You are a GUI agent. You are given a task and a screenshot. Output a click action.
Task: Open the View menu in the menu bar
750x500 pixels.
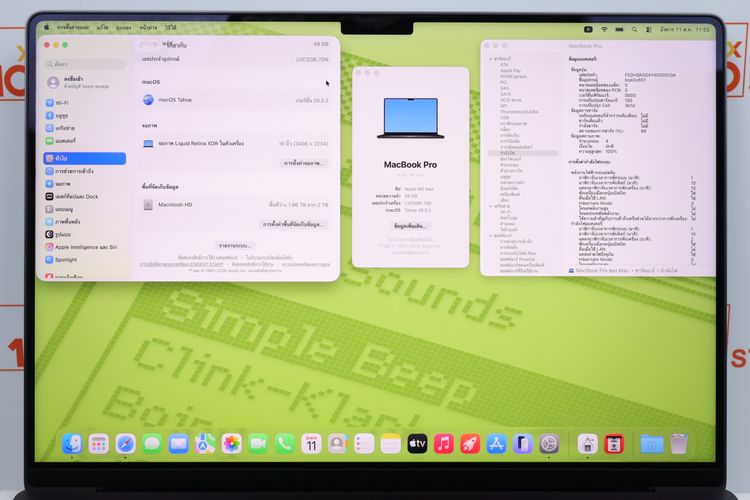123,28
